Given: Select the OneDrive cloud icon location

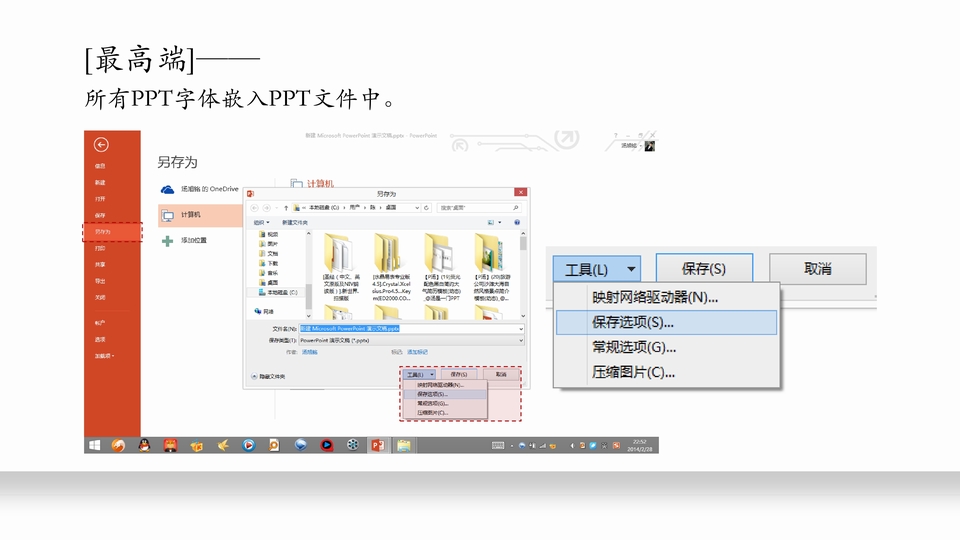Looking at the screenshot, I should (x=167, y=189).
